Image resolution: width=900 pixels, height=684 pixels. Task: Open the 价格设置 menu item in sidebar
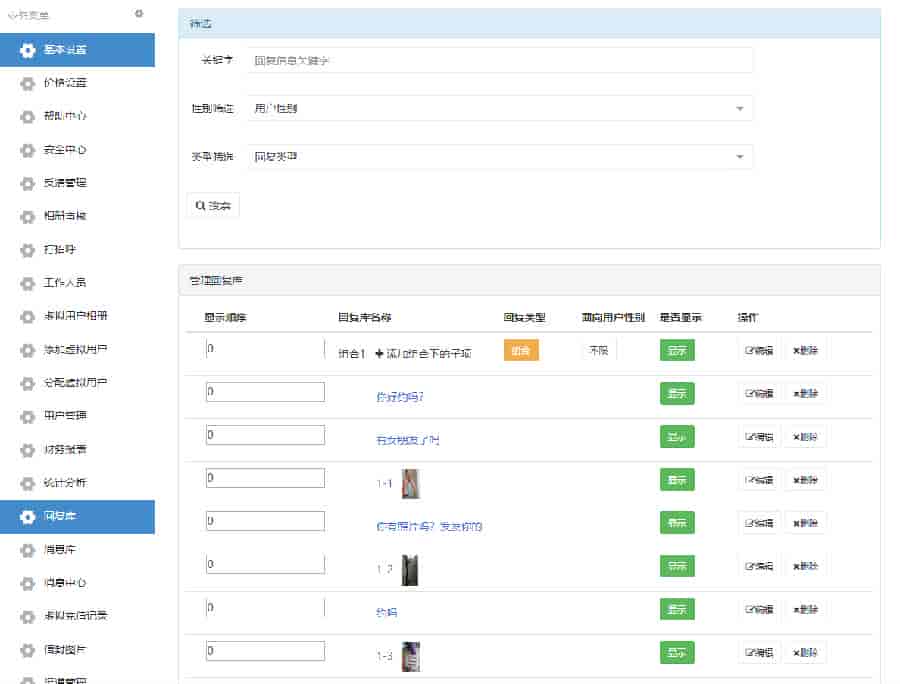66,83
